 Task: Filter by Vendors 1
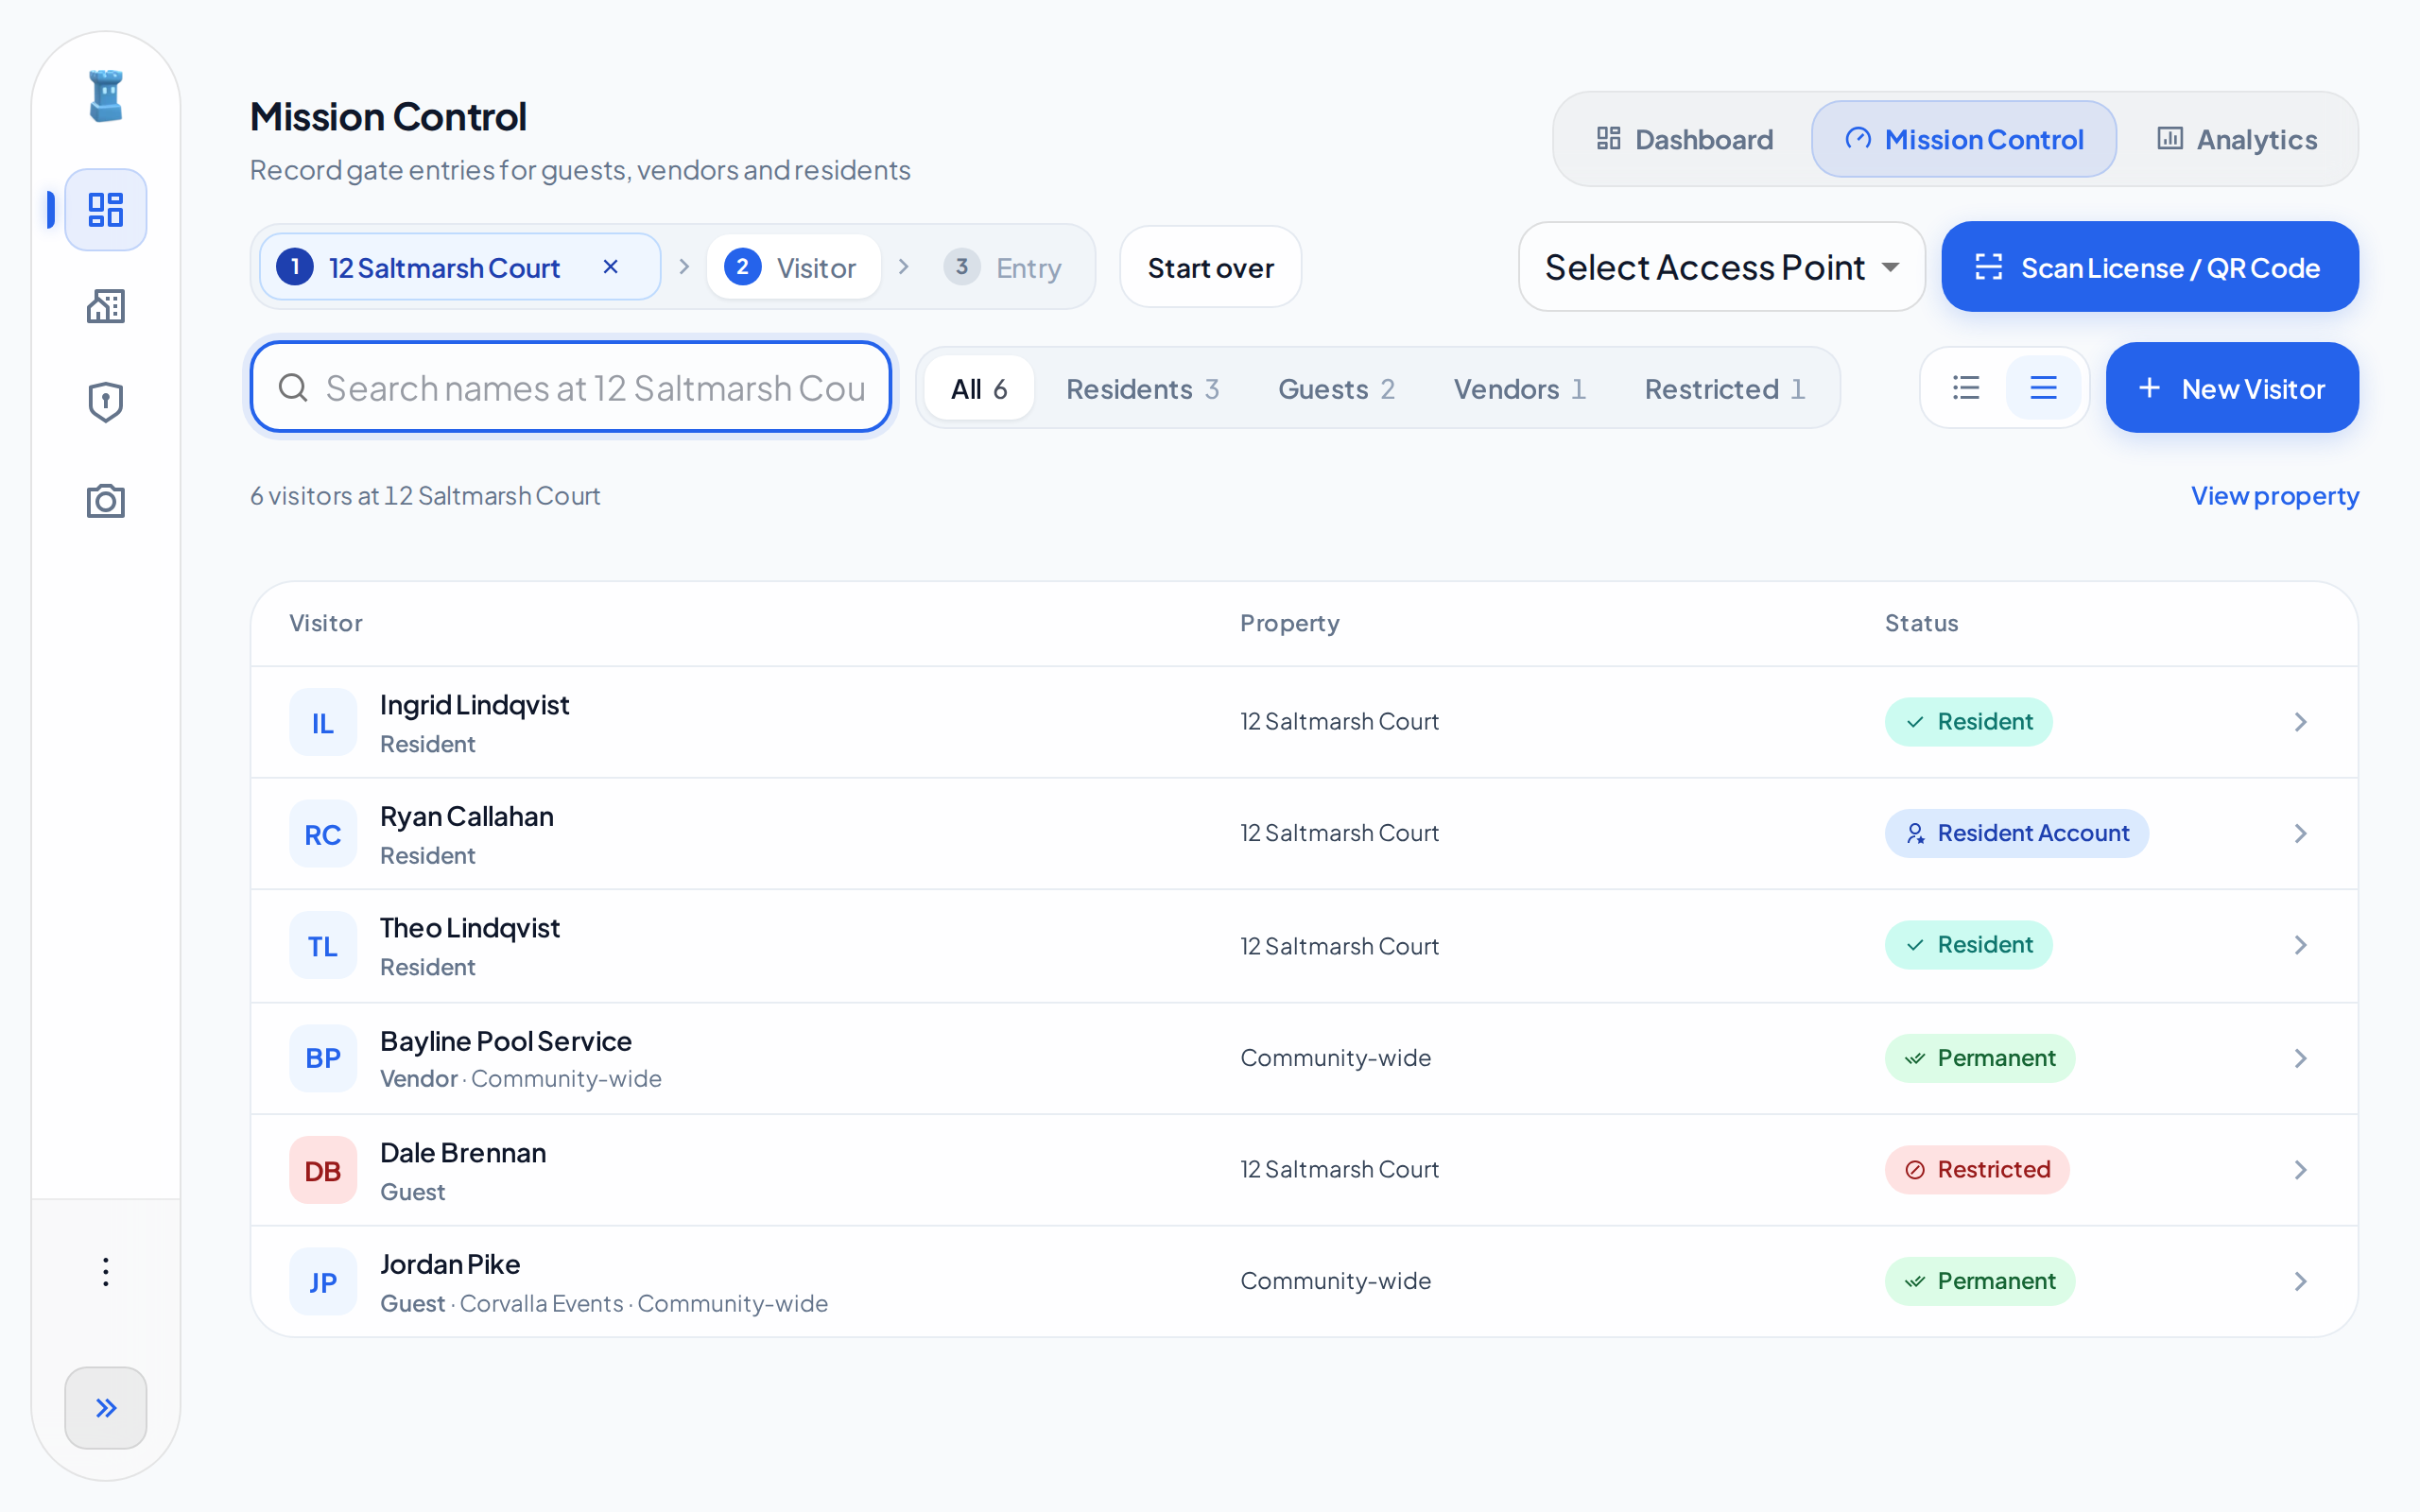pyautogui.click(x=1520, y=388)
